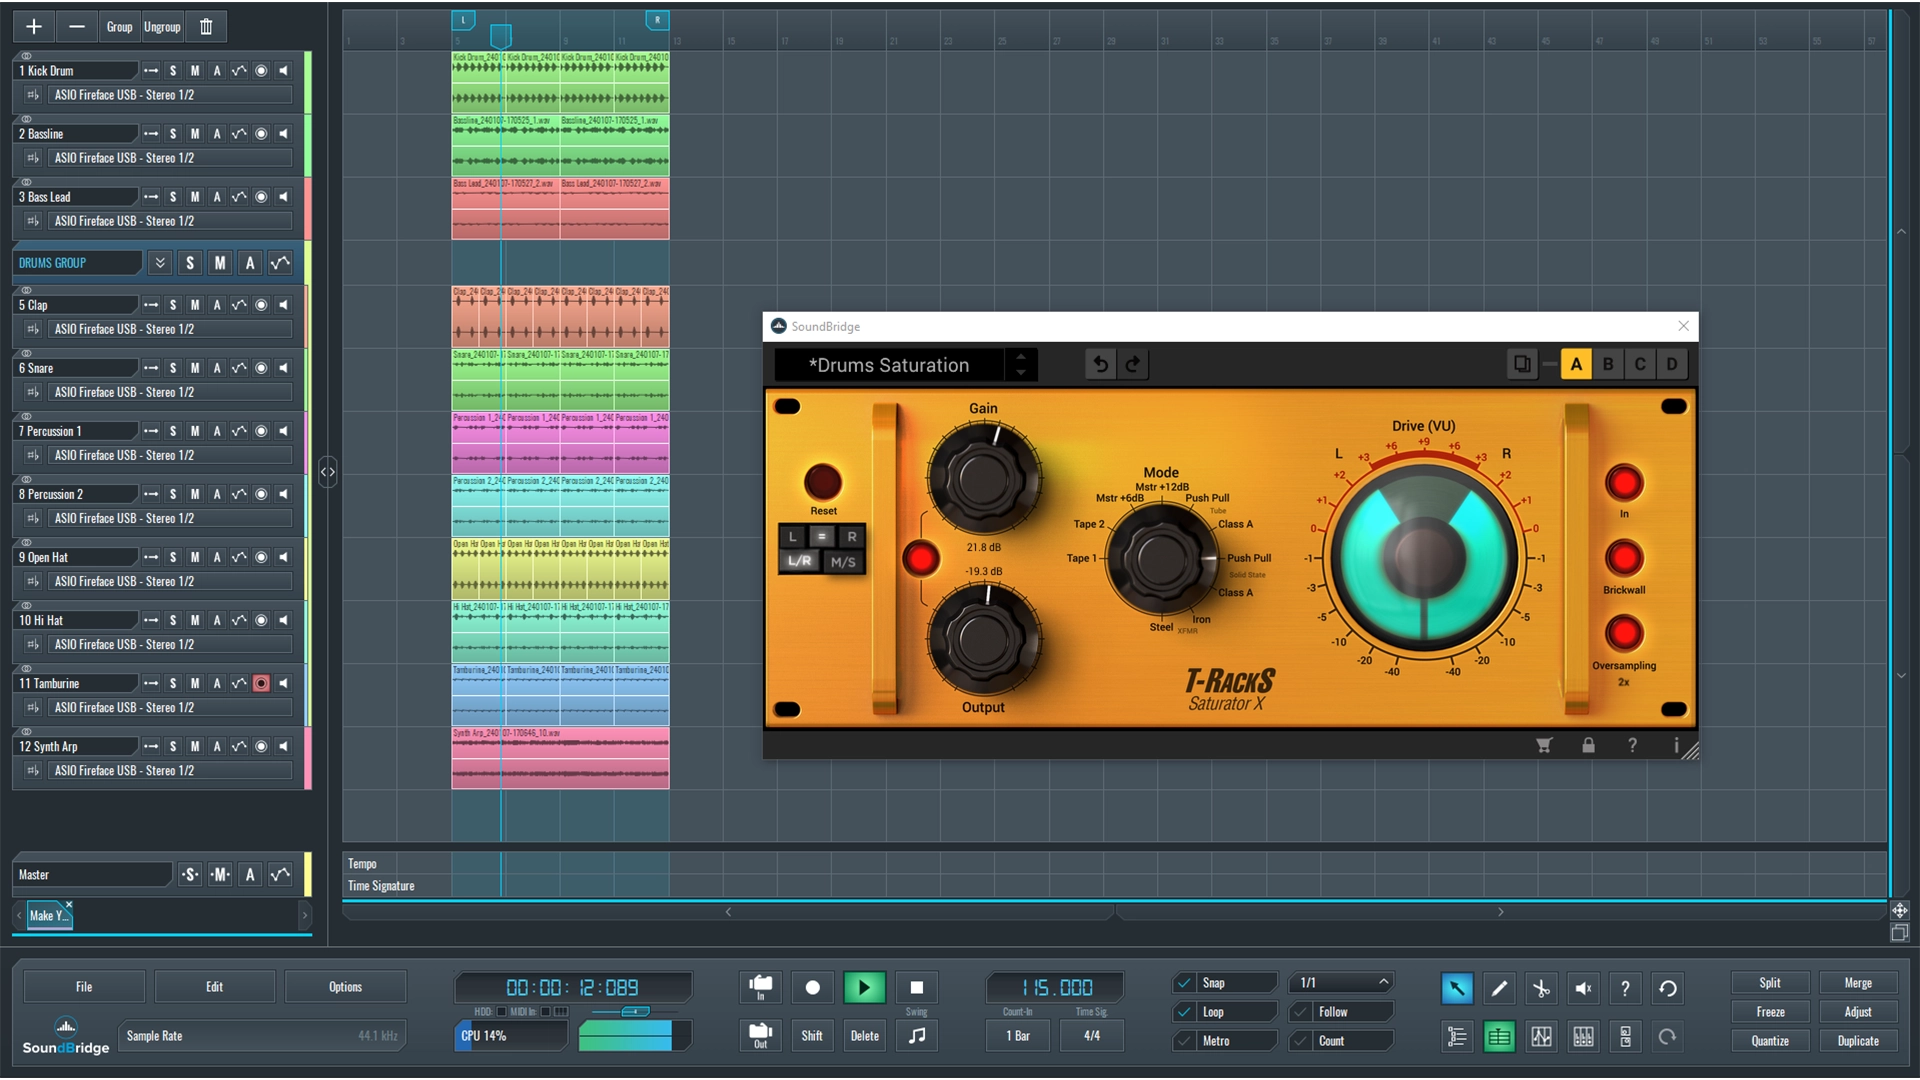Screen dimensions: 1920x1080
Task: Open the 1 Bar Count-In selector
Action: pos(1018,1036)
